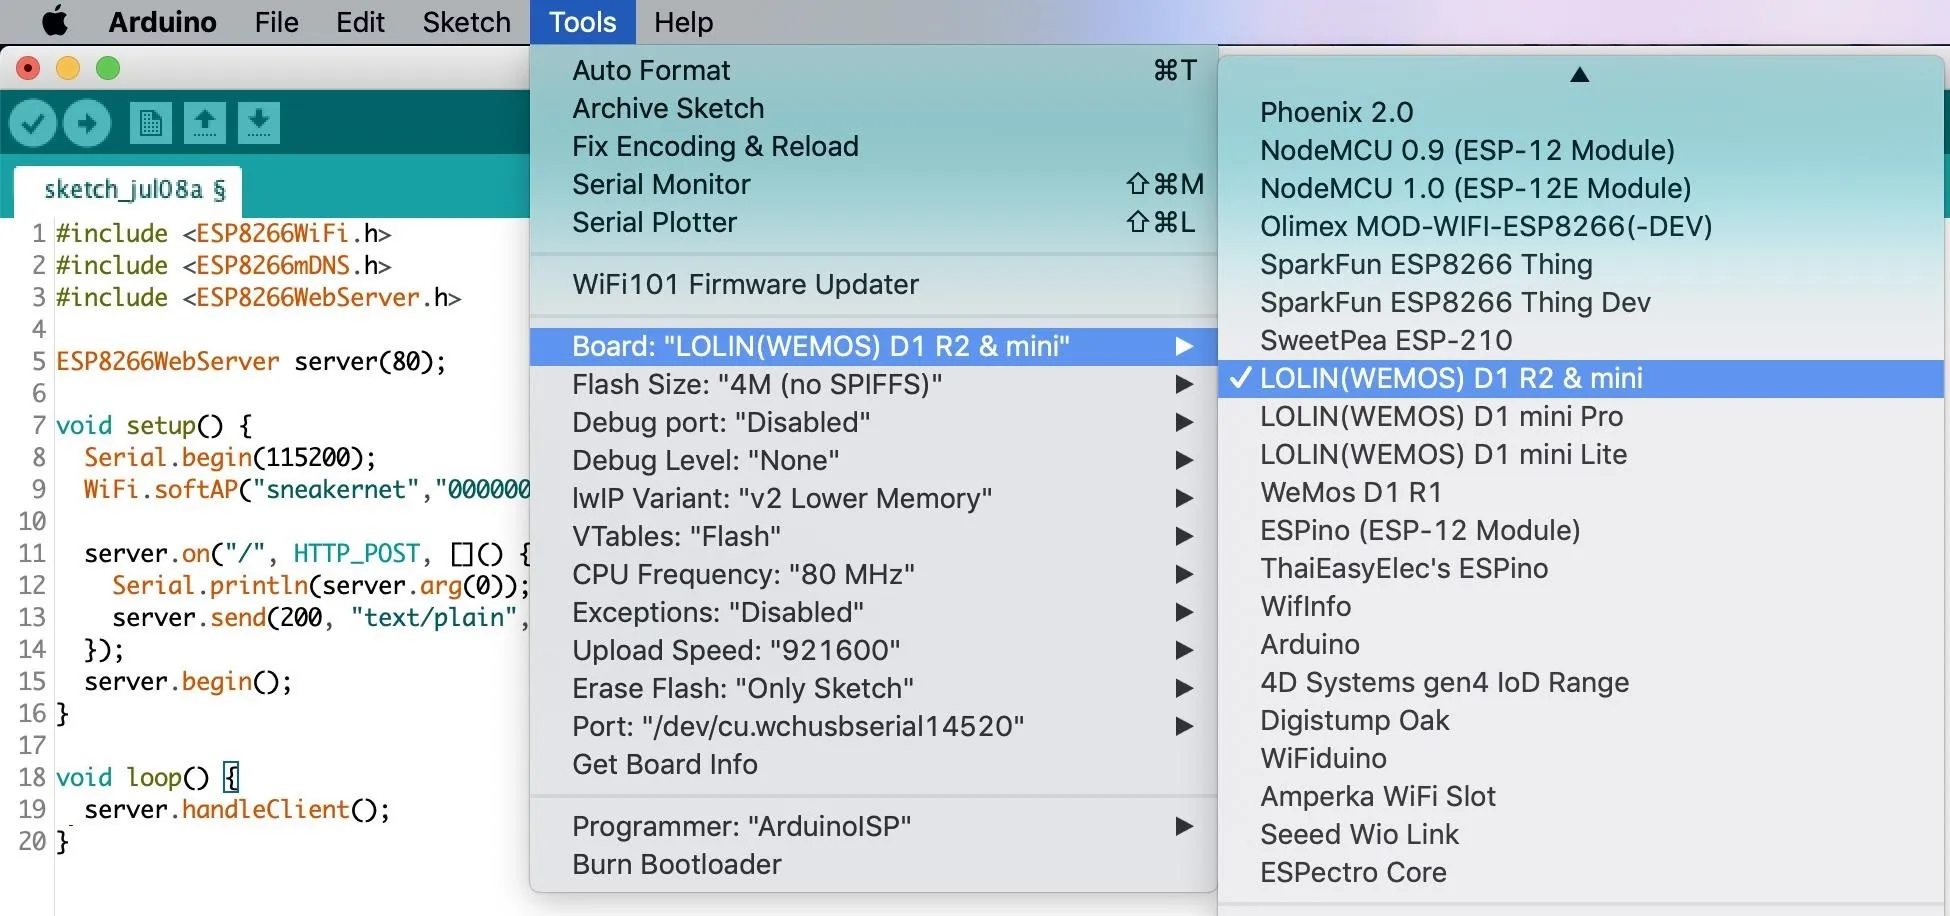Open the Apple menu
Viewport: 1950px width, 916px height.
point(55,22)
